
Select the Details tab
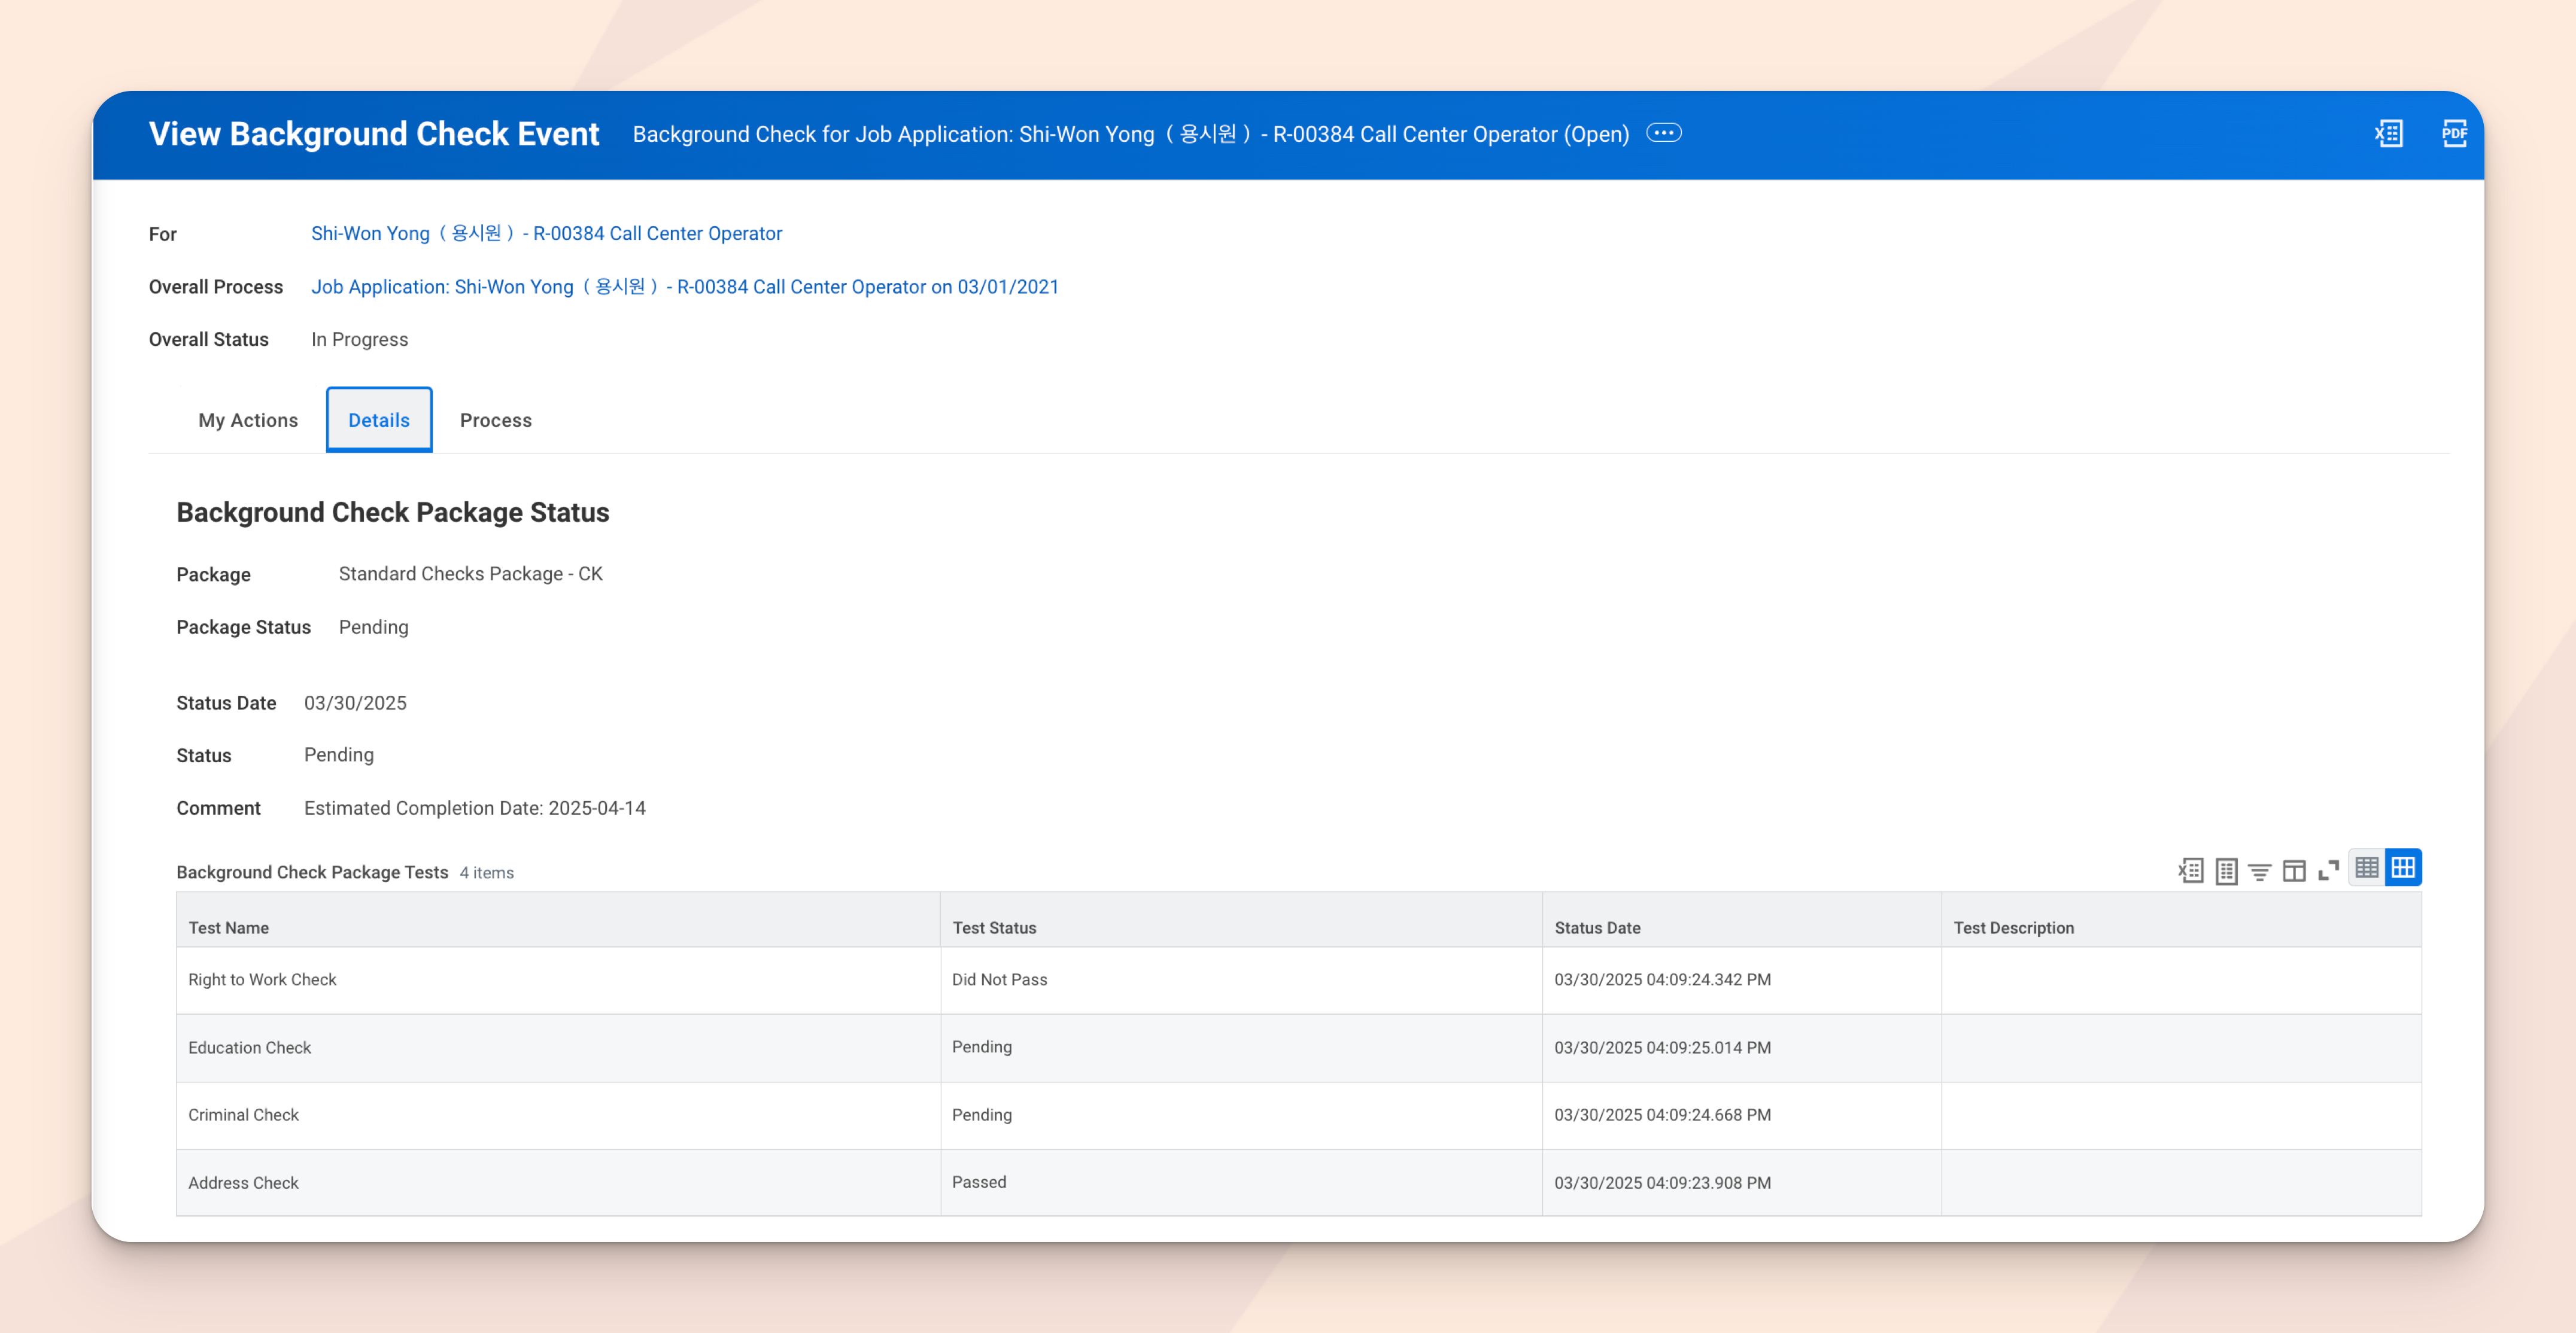[x=379, y=420]
